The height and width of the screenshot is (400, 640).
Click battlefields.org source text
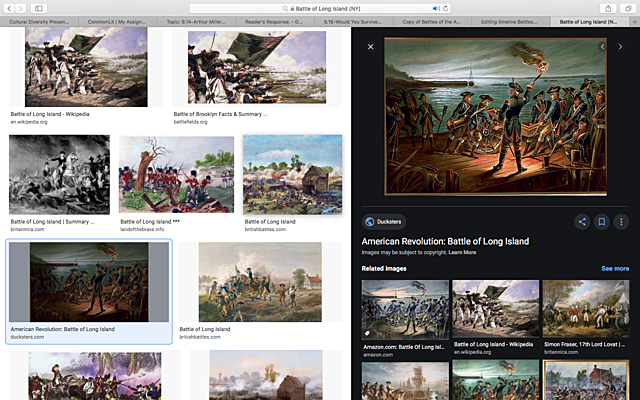click(191, 122)
